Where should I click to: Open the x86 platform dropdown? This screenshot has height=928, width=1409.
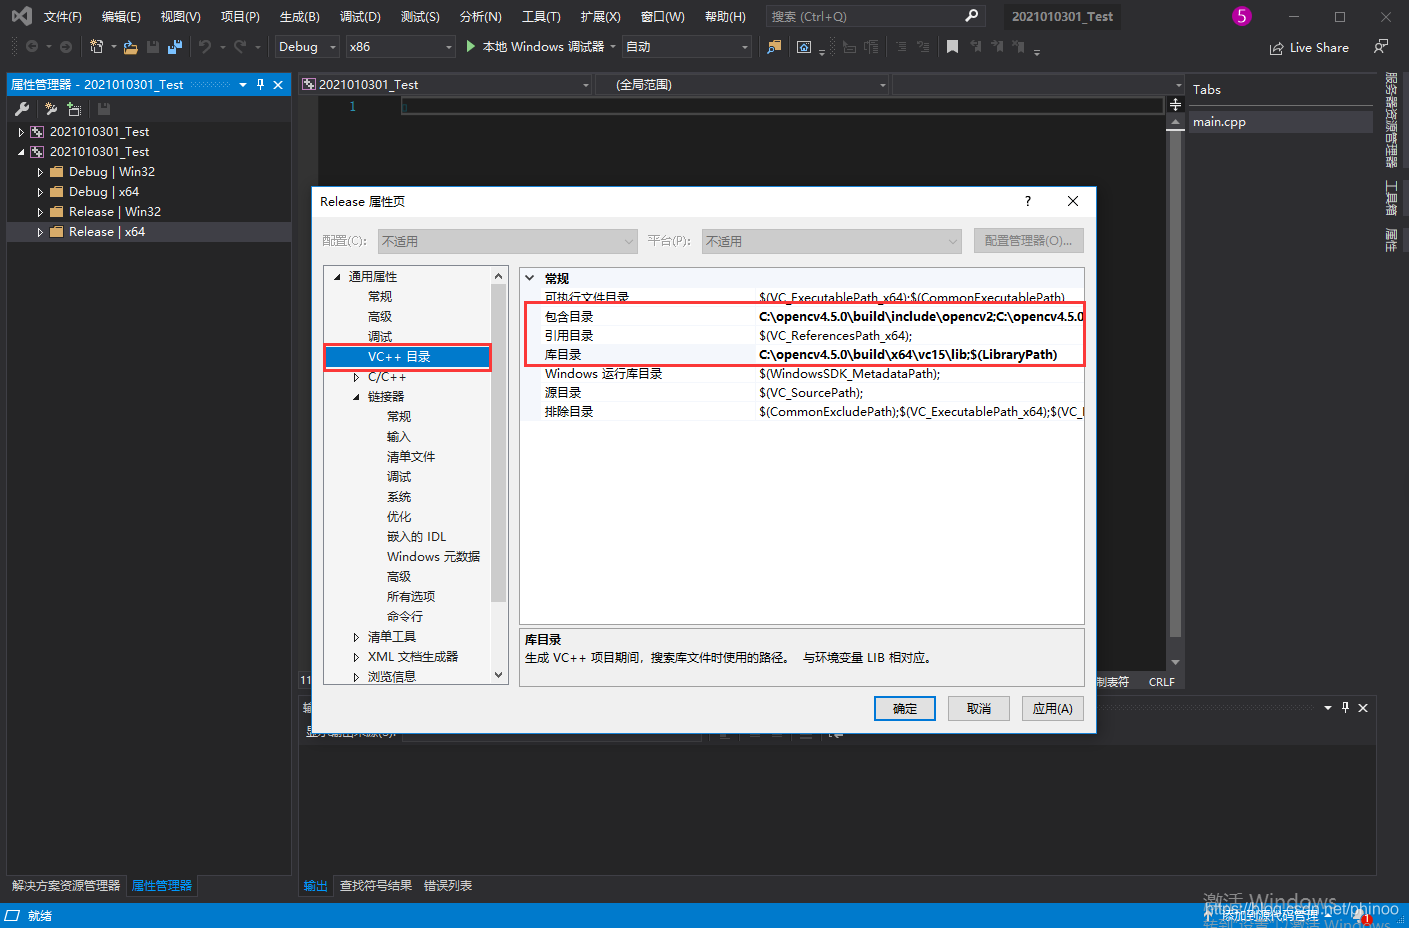401,47
